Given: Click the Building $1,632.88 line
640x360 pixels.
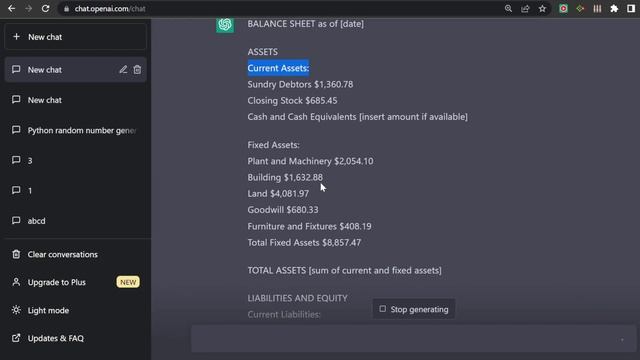Looking at the screenshot, I should 285,178.
